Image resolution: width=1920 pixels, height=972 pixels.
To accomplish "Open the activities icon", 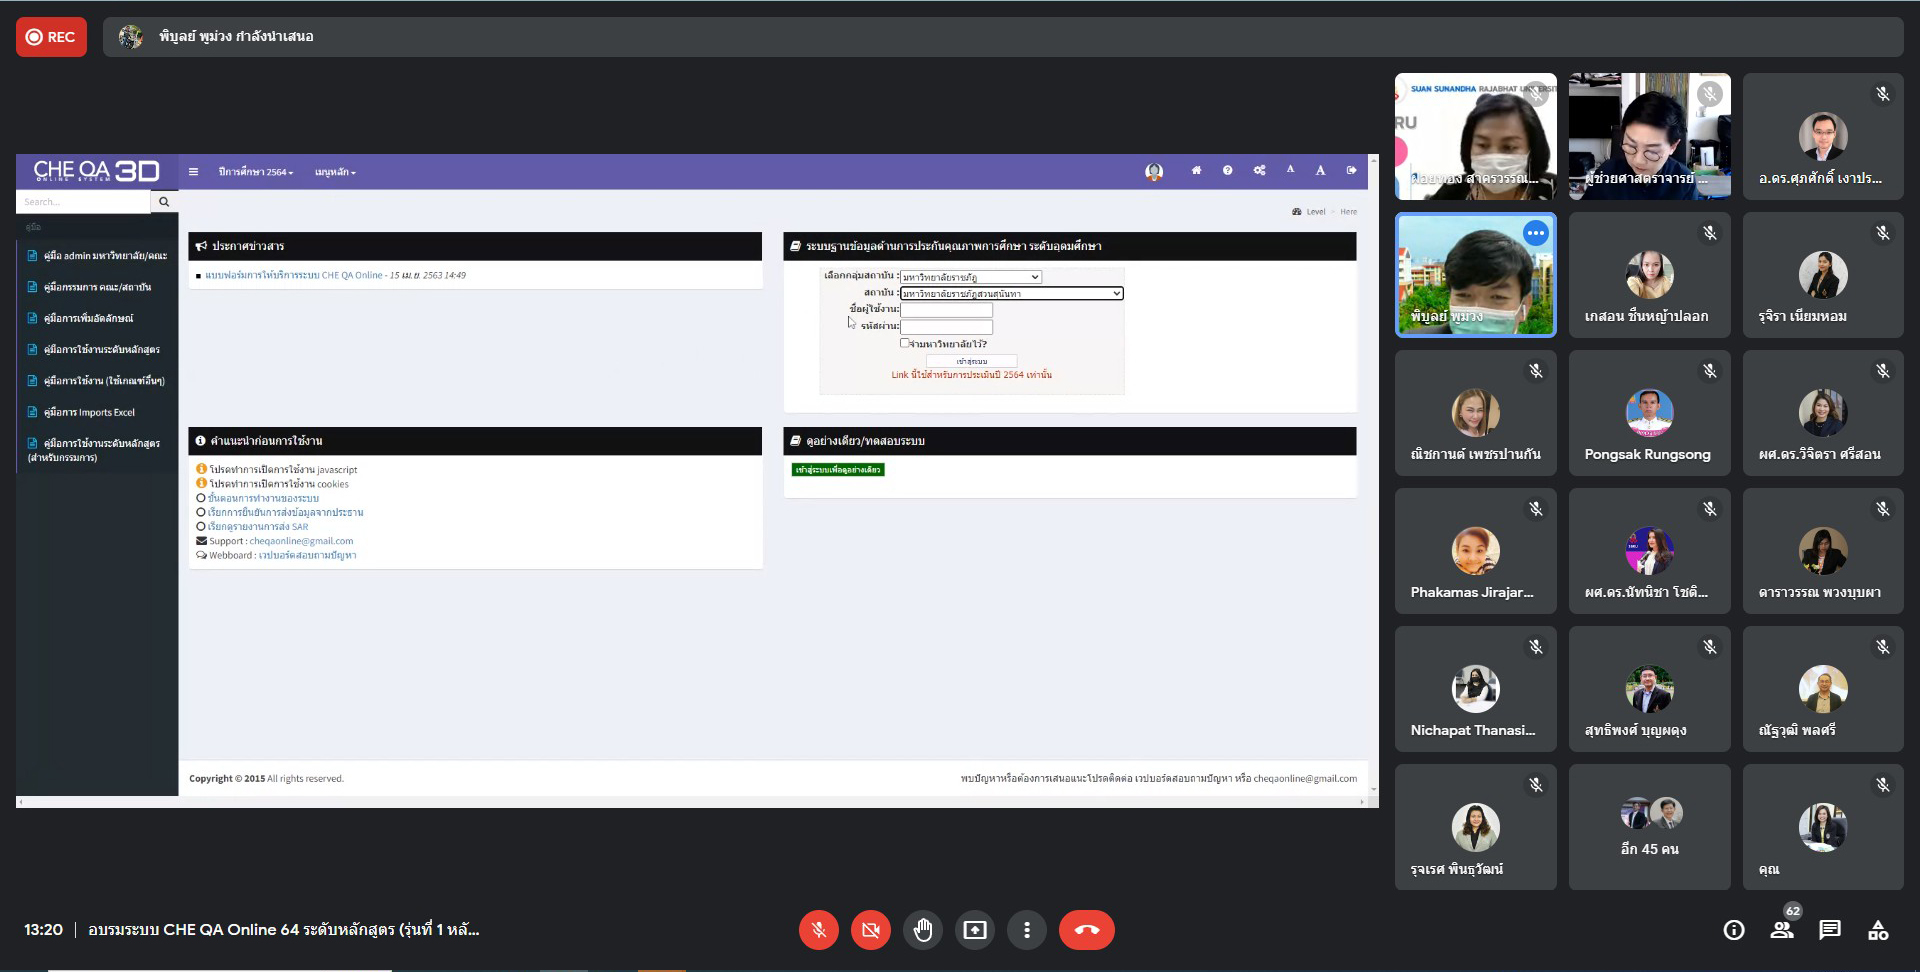I will pos(1878,930).
